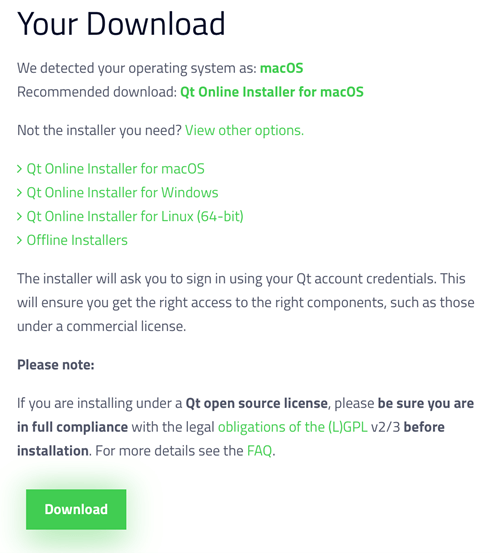Click the chevron beside Offline Installers
The width and height of the screenshot is (498, 553).
coord(19,241)
